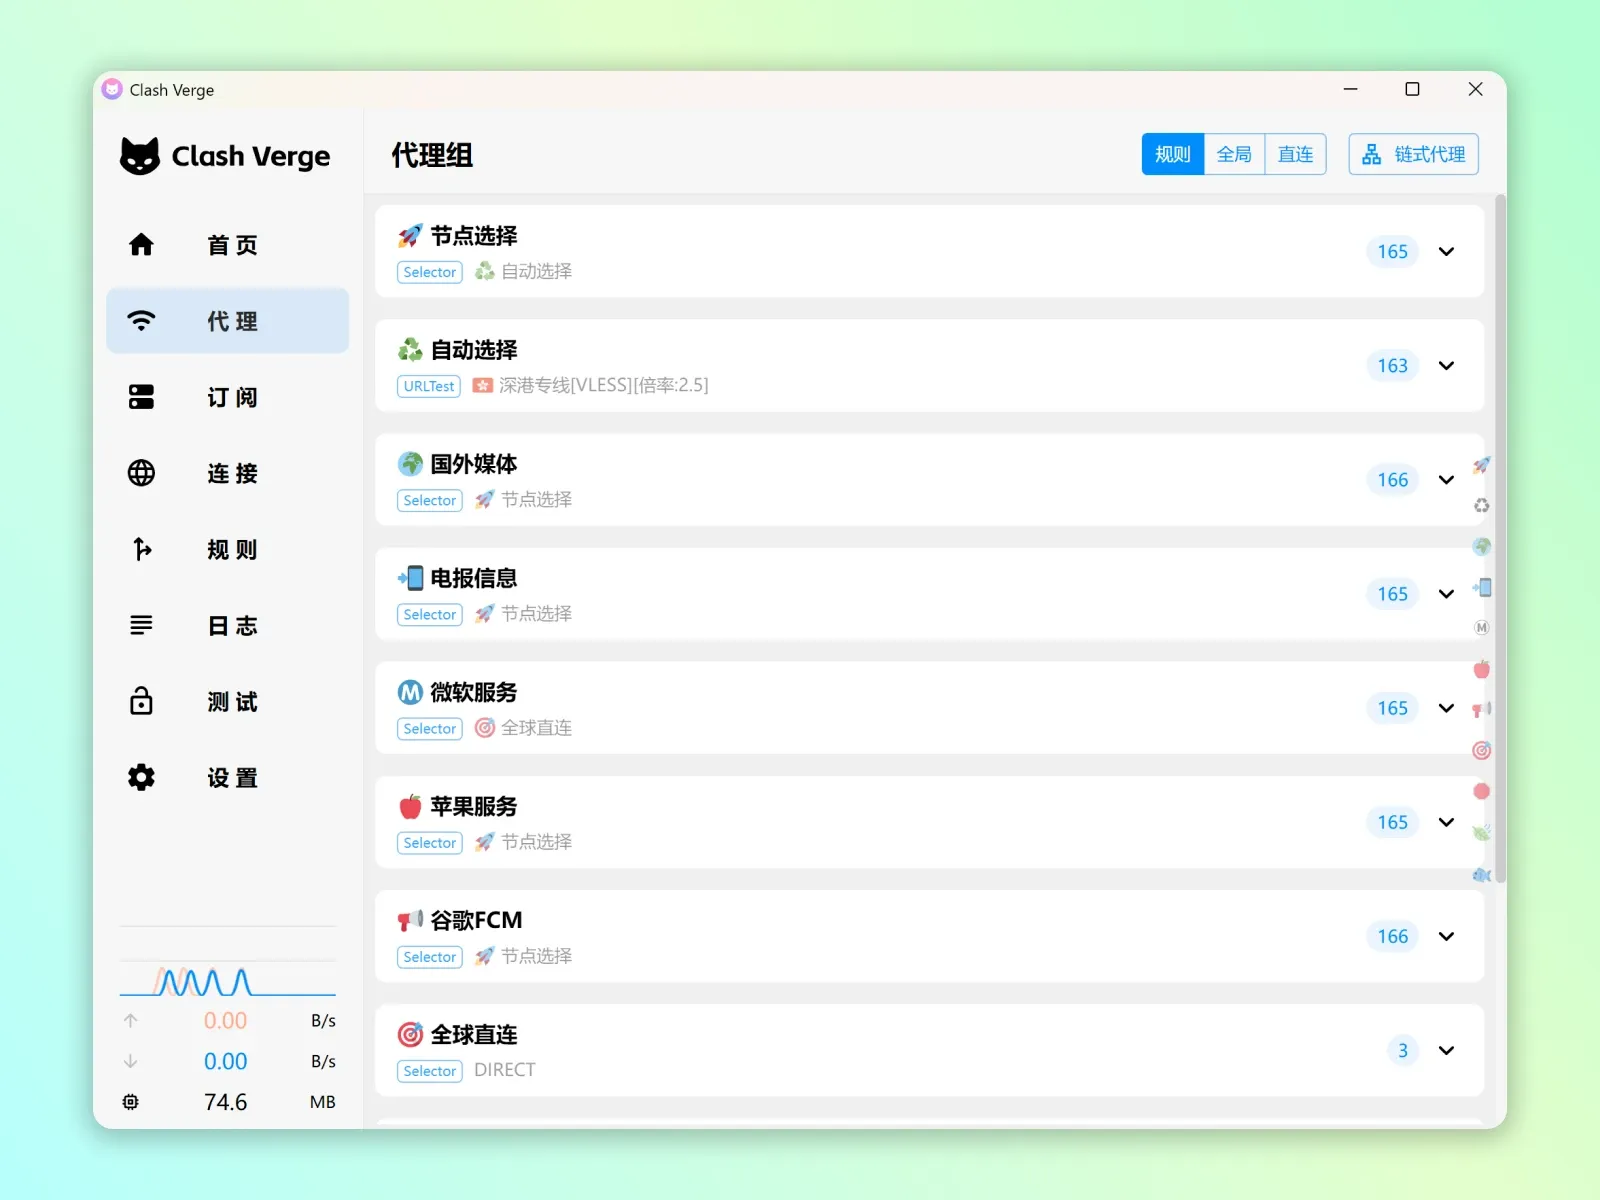Open the 规则 sidebar menu item

[x=228, y=549]
